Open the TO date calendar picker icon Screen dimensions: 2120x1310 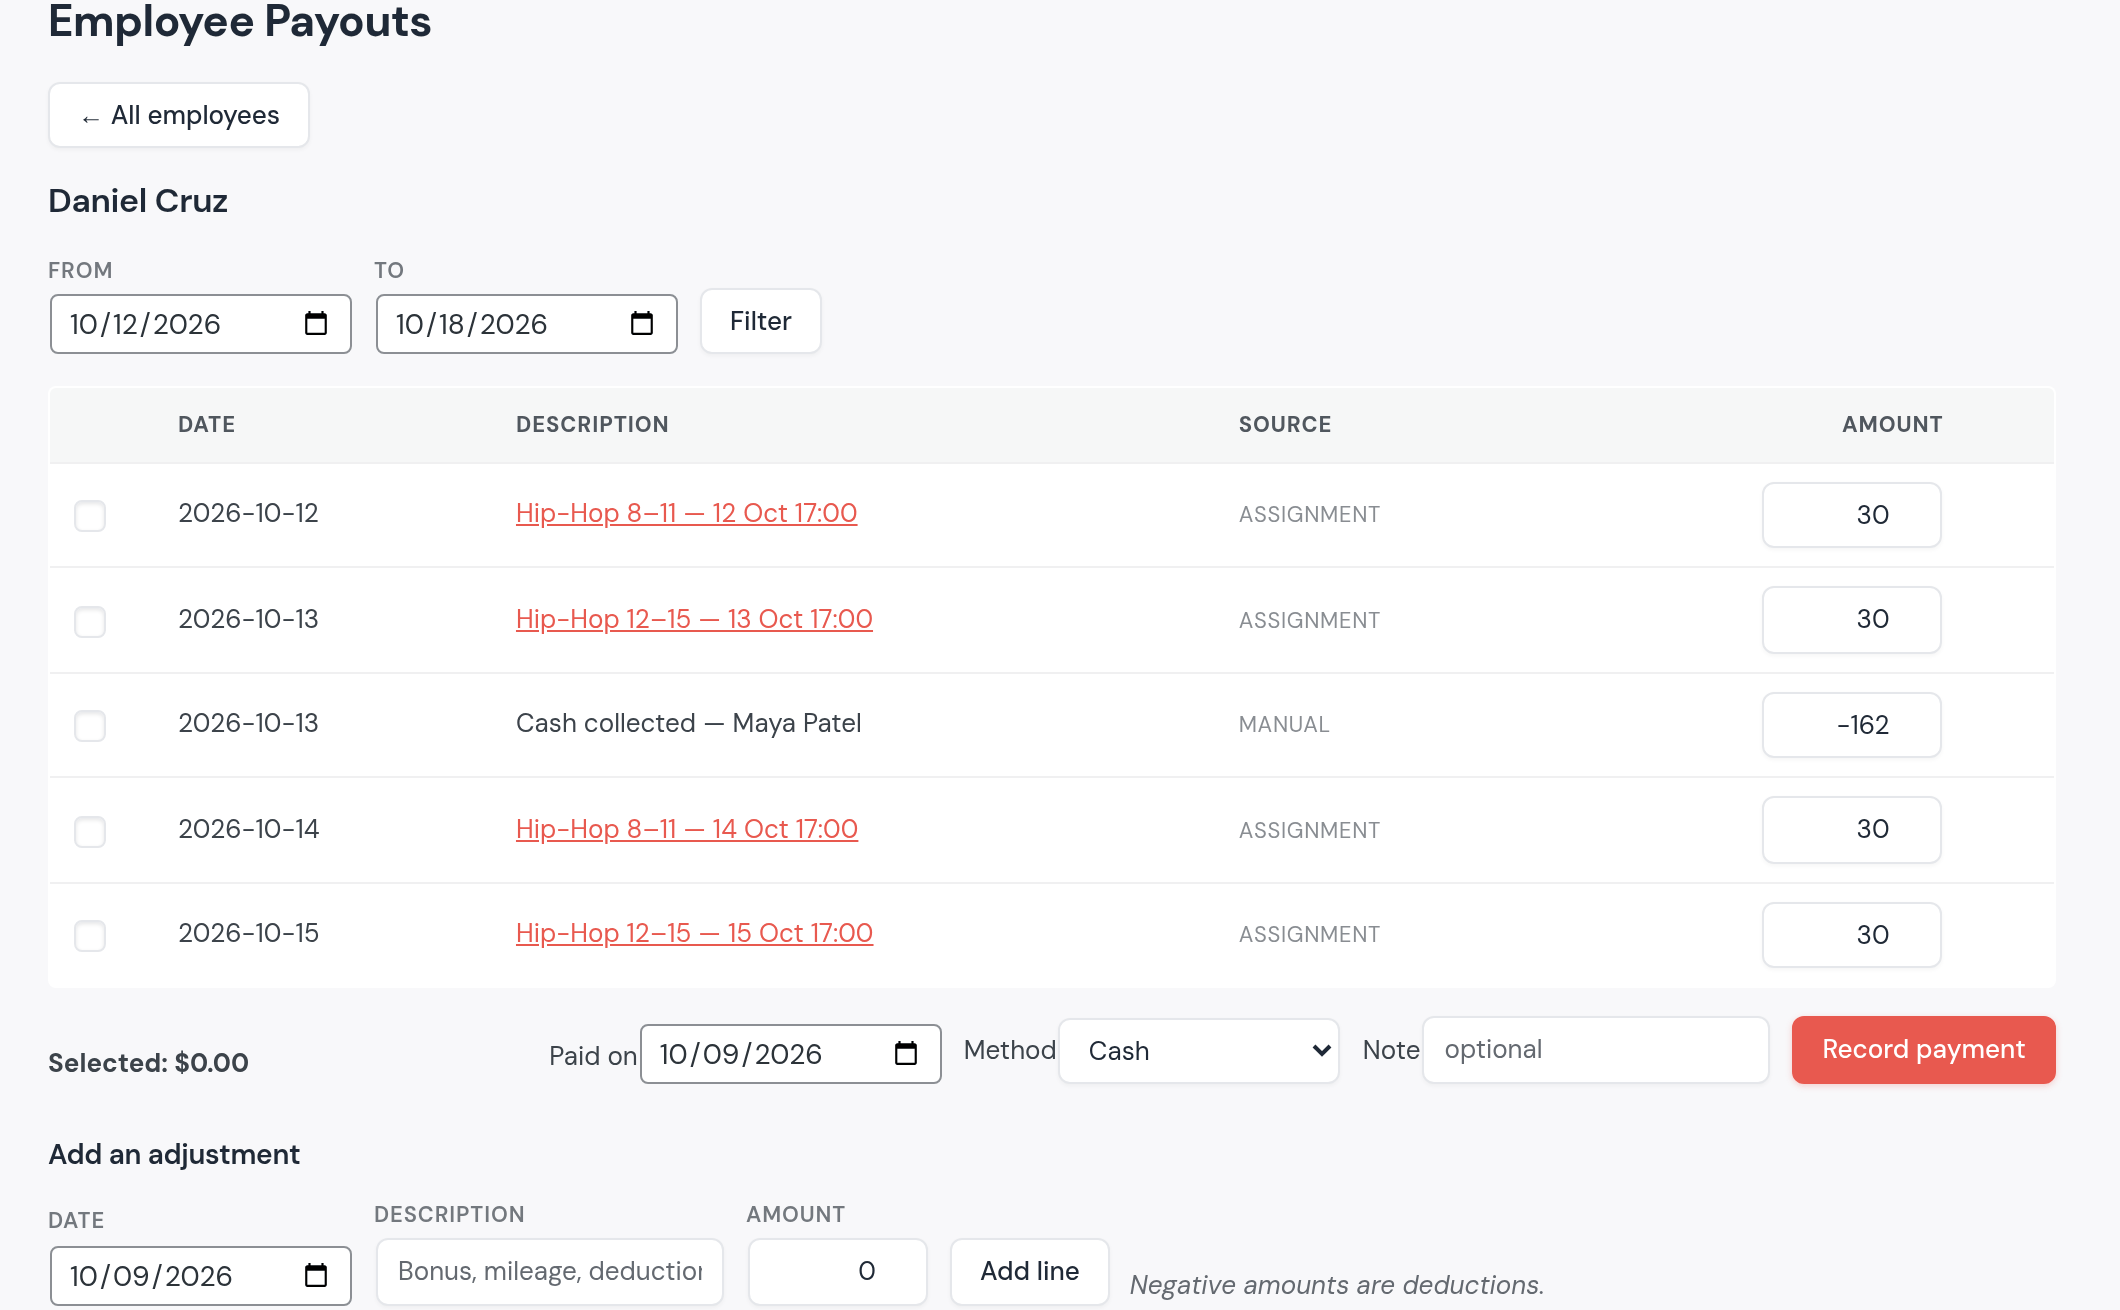click(642, 324)
